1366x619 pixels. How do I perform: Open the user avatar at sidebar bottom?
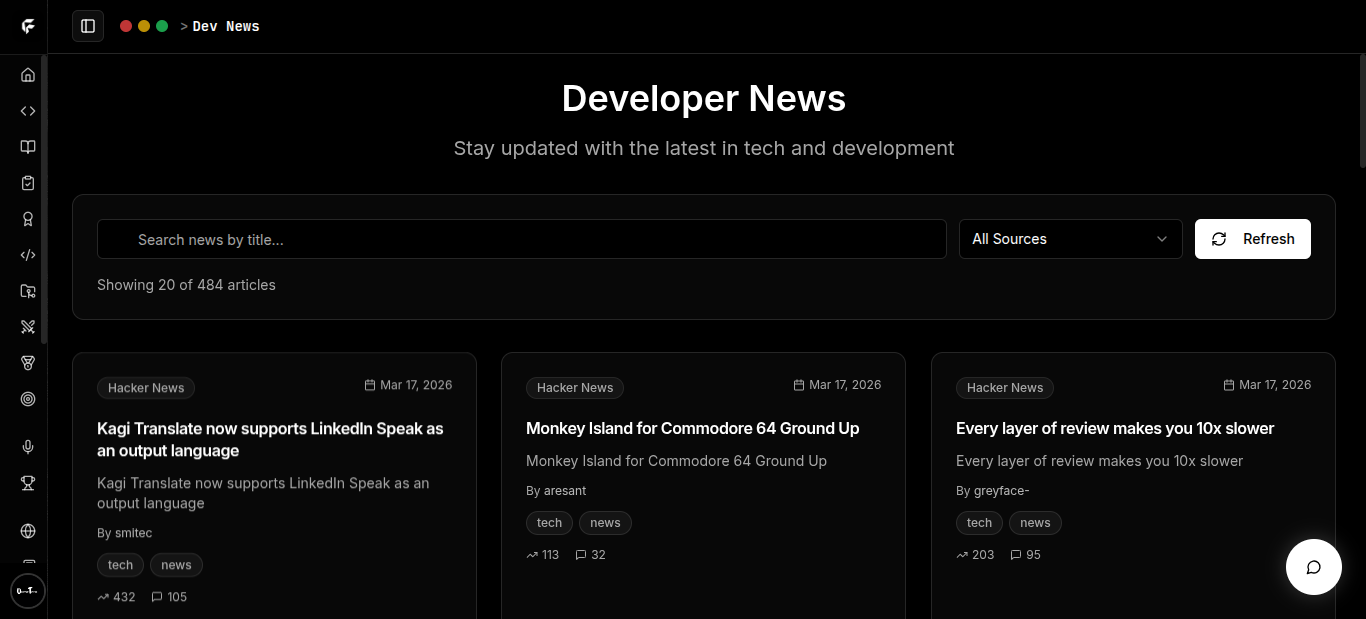pos(28,591)
